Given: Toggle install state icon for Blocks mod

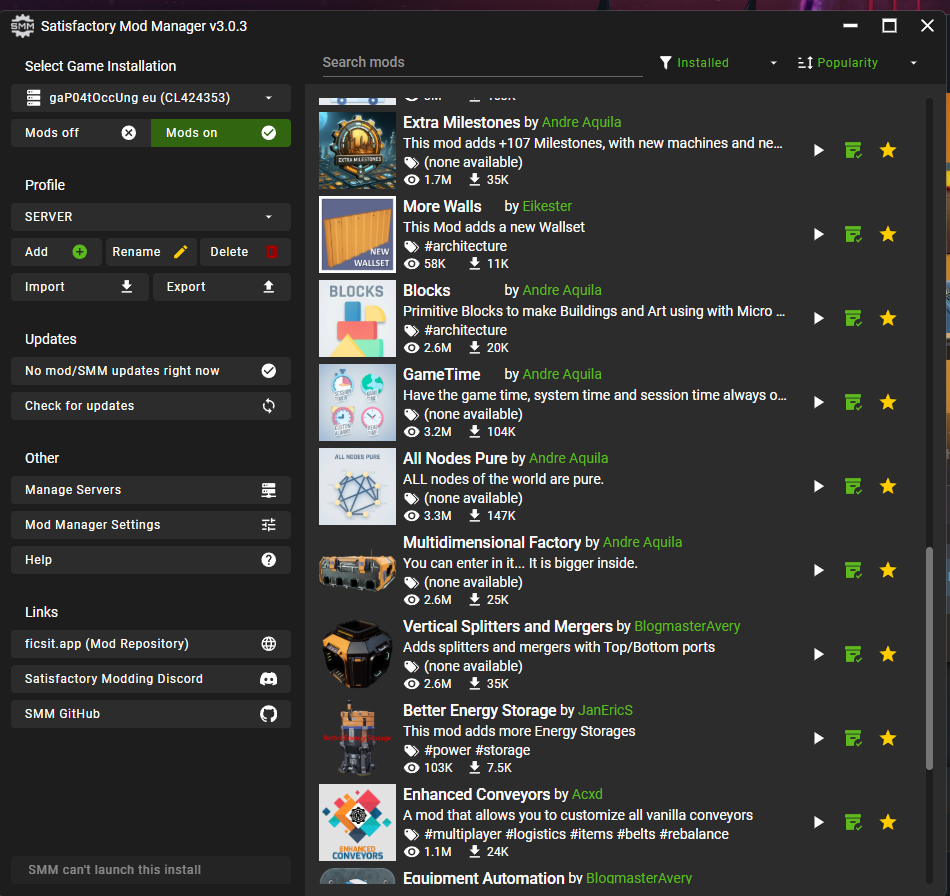Looking at the screenshot, I should pyautogui.click(x=853, y=318).
